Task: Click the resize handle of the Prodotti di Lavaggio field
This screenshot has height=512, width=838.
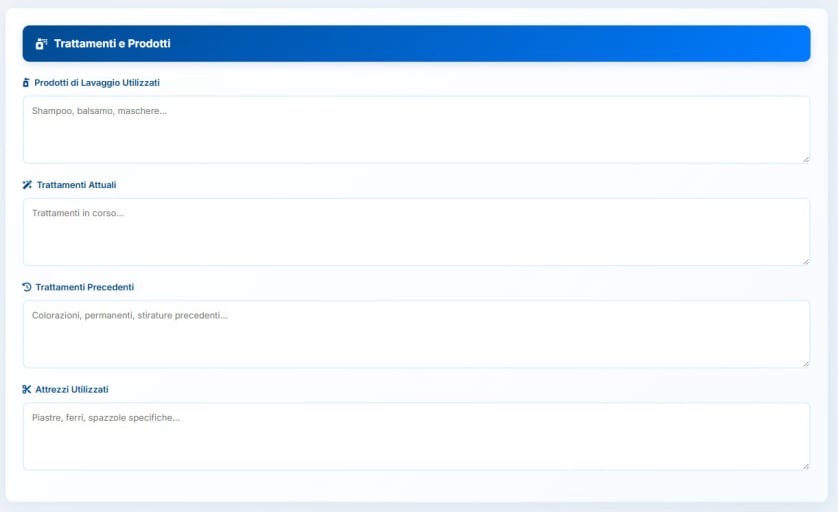Action: pyautogui.click(x=805, y=159)
